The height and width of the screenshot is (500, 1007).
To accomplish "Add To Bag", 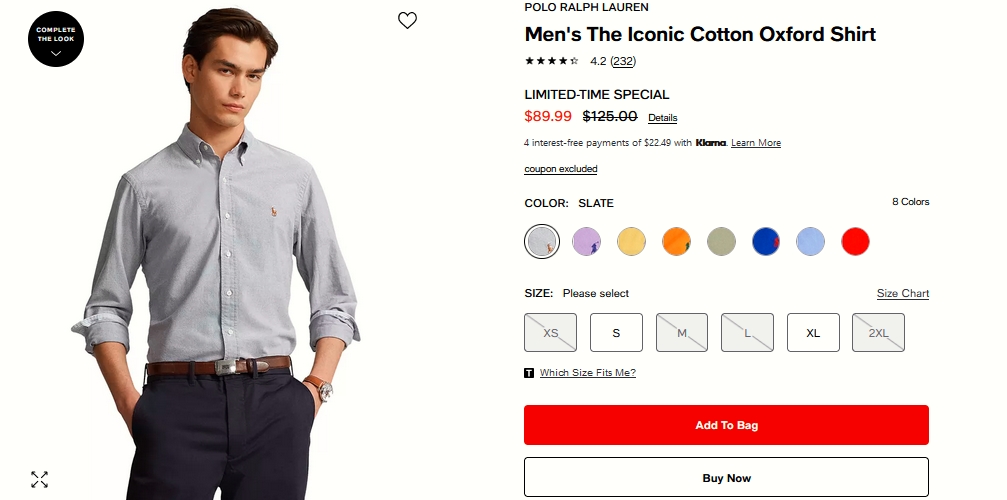I will click(x=726, y=425).
